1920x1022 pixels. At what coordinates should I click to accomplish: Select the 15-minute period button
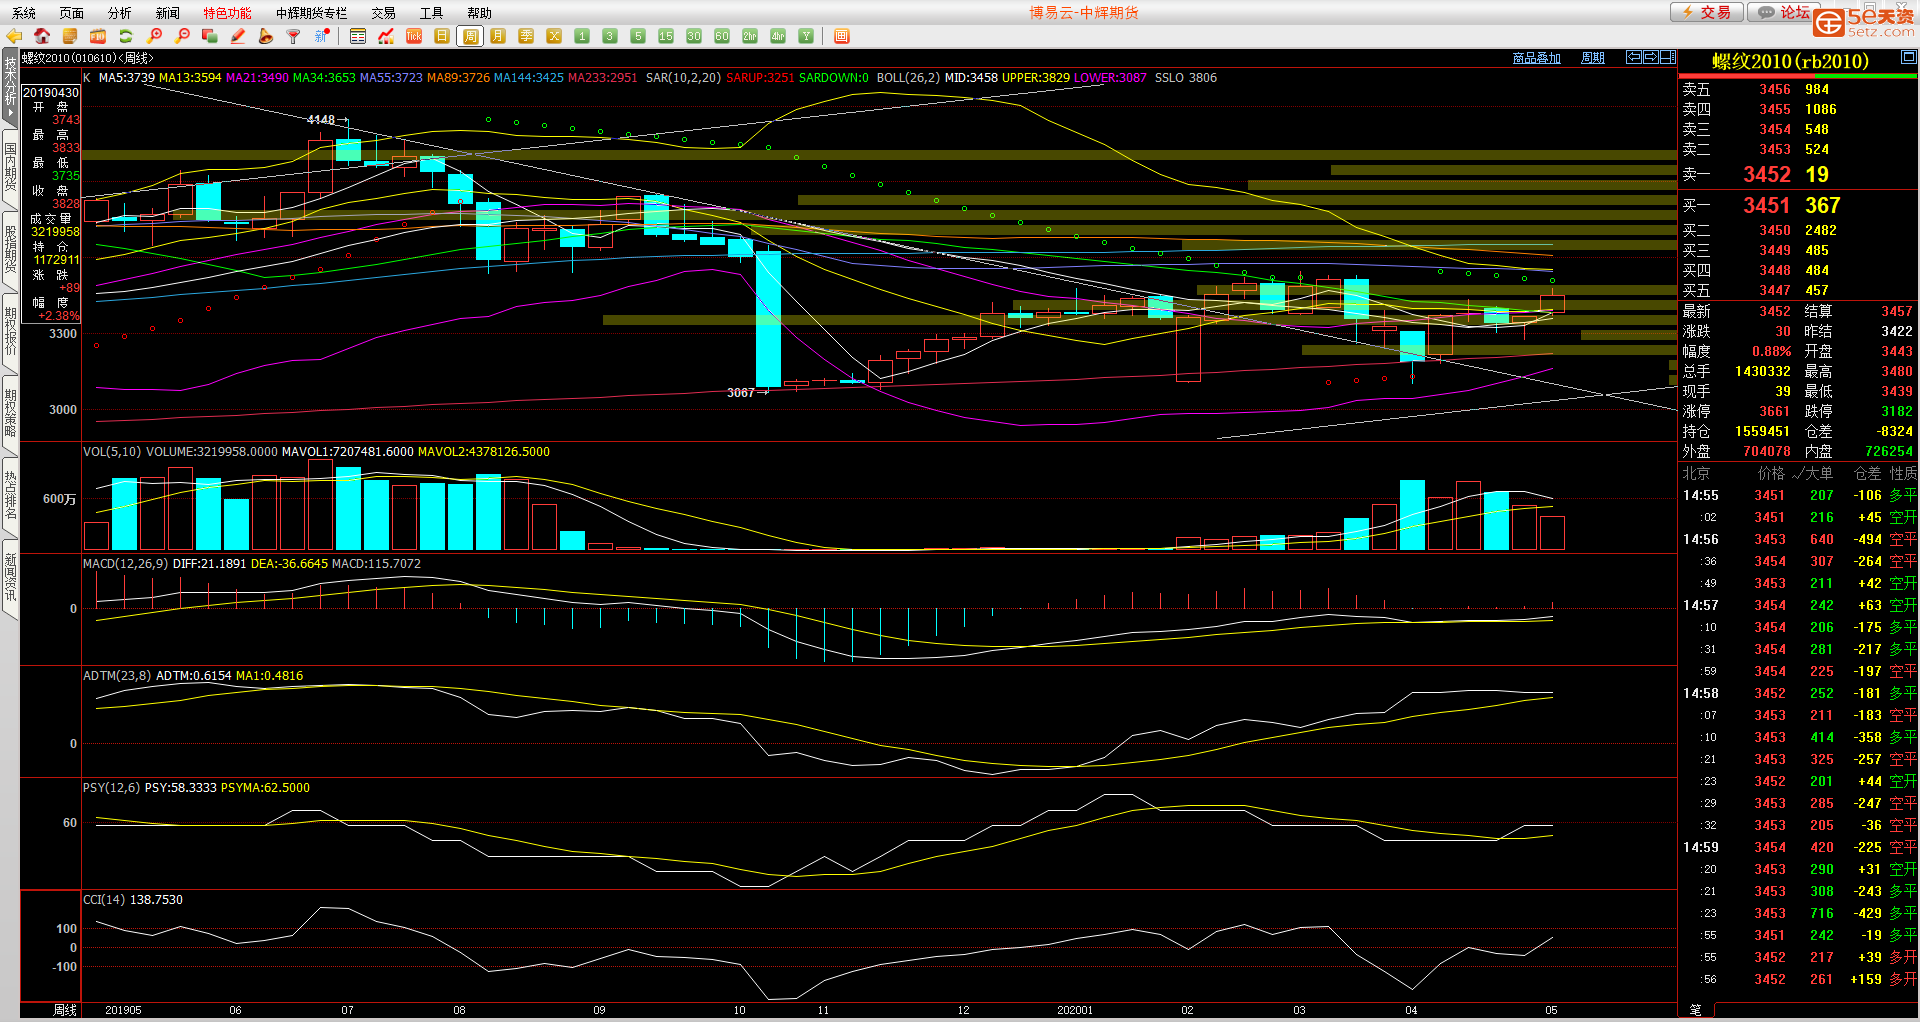[666, 36]
